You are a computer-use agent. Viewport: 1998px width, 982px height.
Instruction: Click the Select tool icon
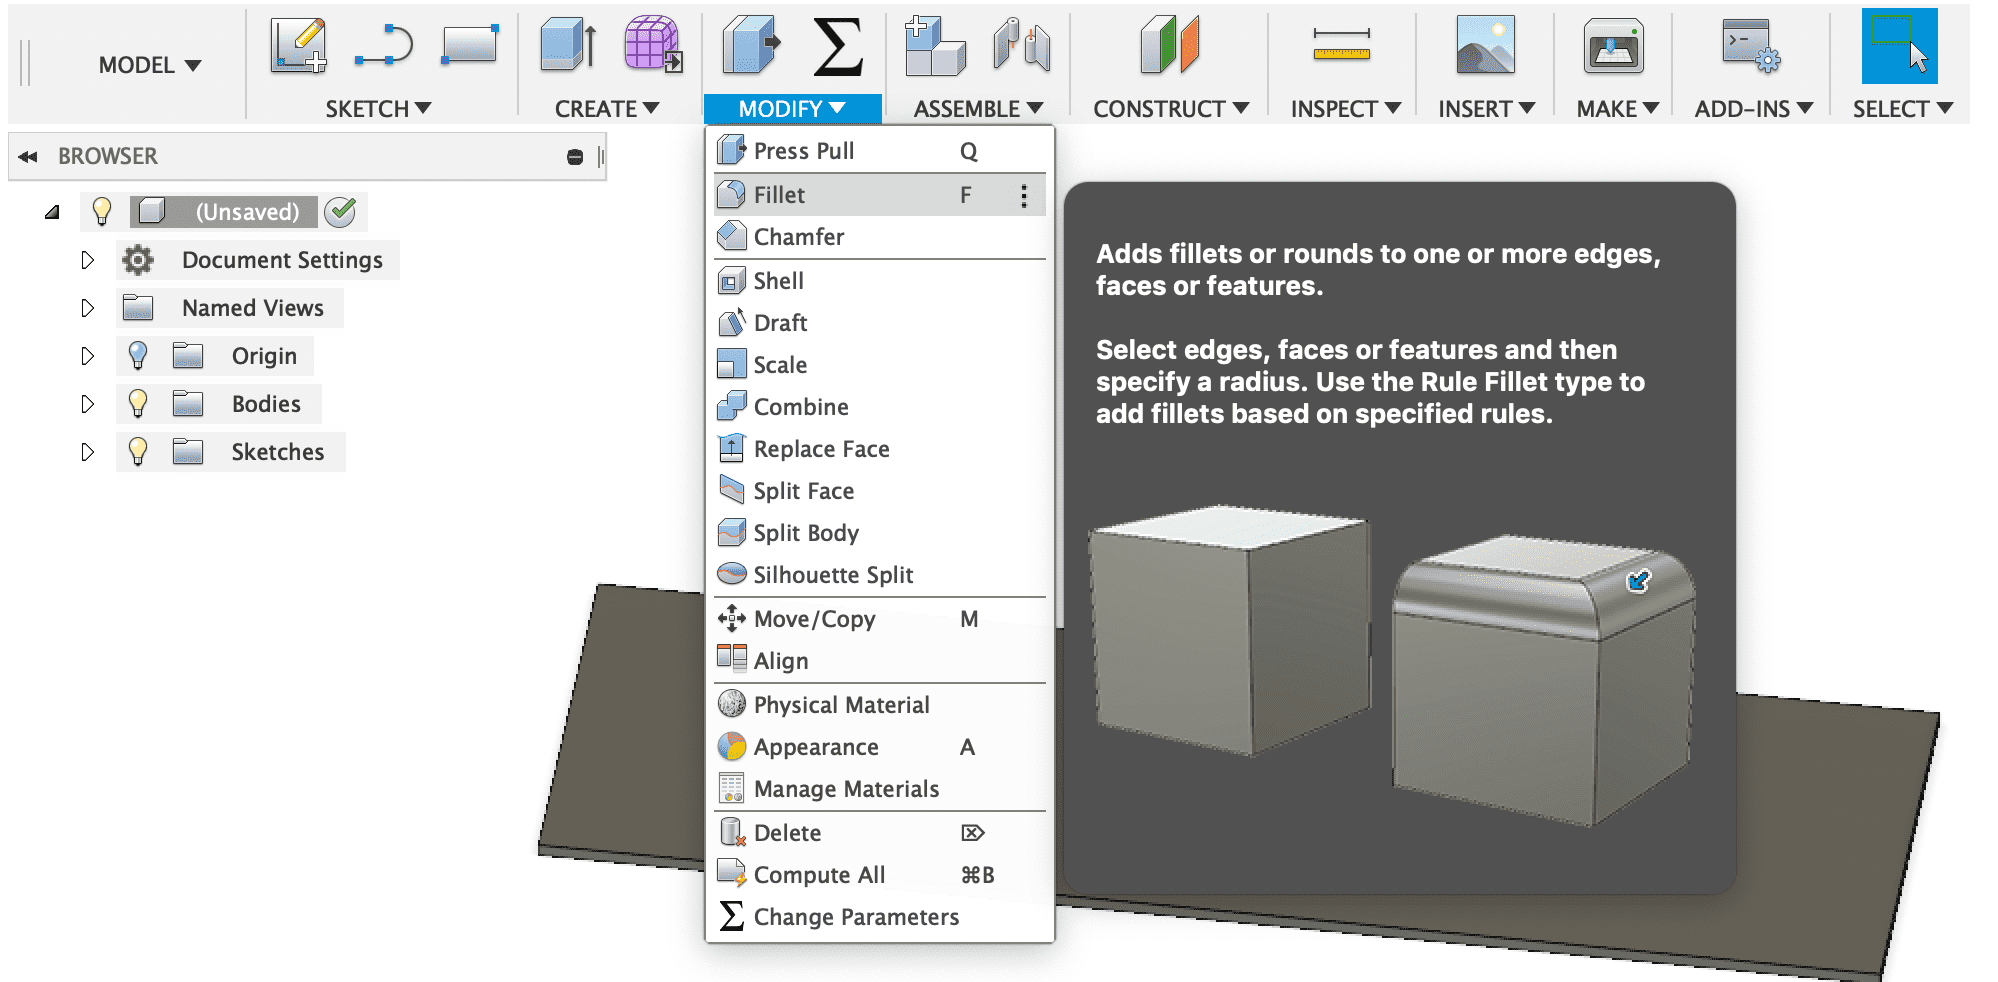pos(1899,46)
